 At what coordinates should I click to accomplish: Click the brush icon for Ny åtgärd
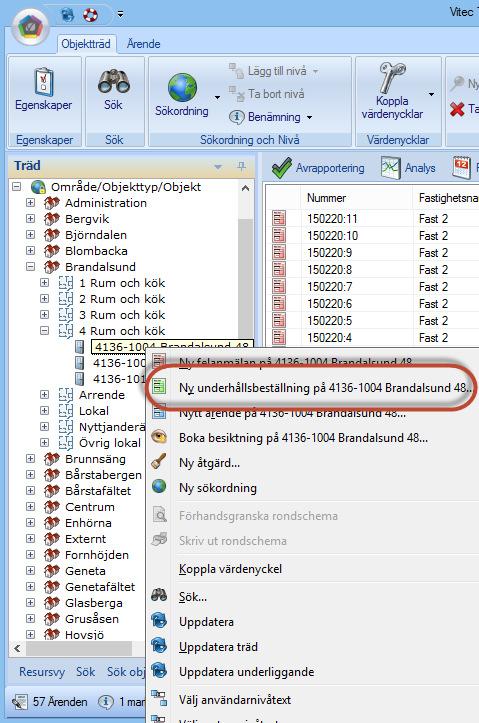tap(159, 462)
